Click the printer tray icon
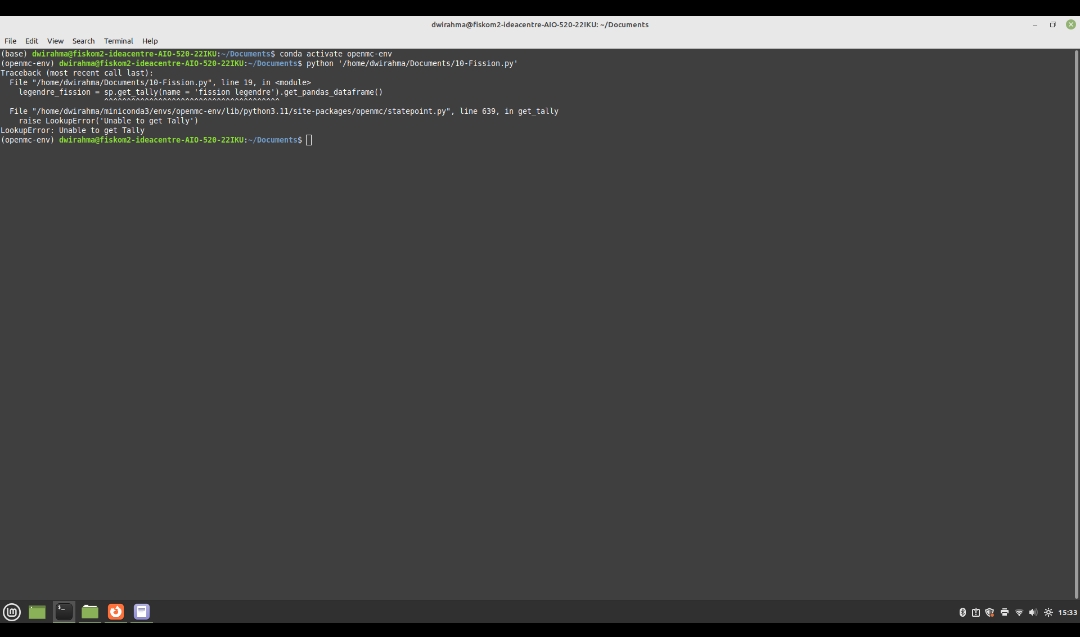Image resolution: width=1080 pixels, height=637 pixels. coord(1004,612)
